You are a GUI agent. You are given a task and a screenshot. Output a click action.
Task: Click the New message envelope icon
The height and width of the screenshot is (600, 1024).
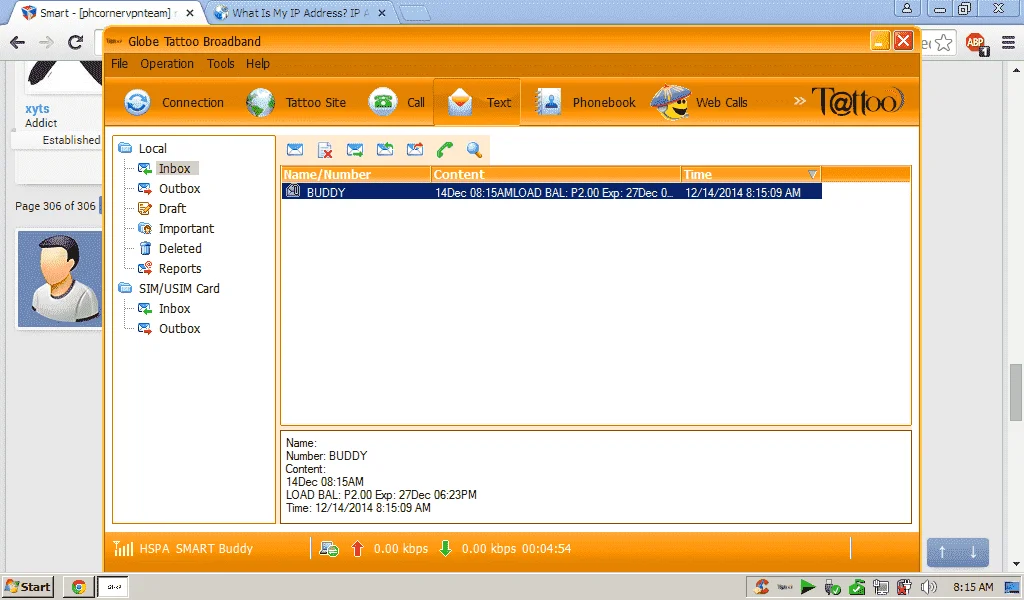point(295,150)
